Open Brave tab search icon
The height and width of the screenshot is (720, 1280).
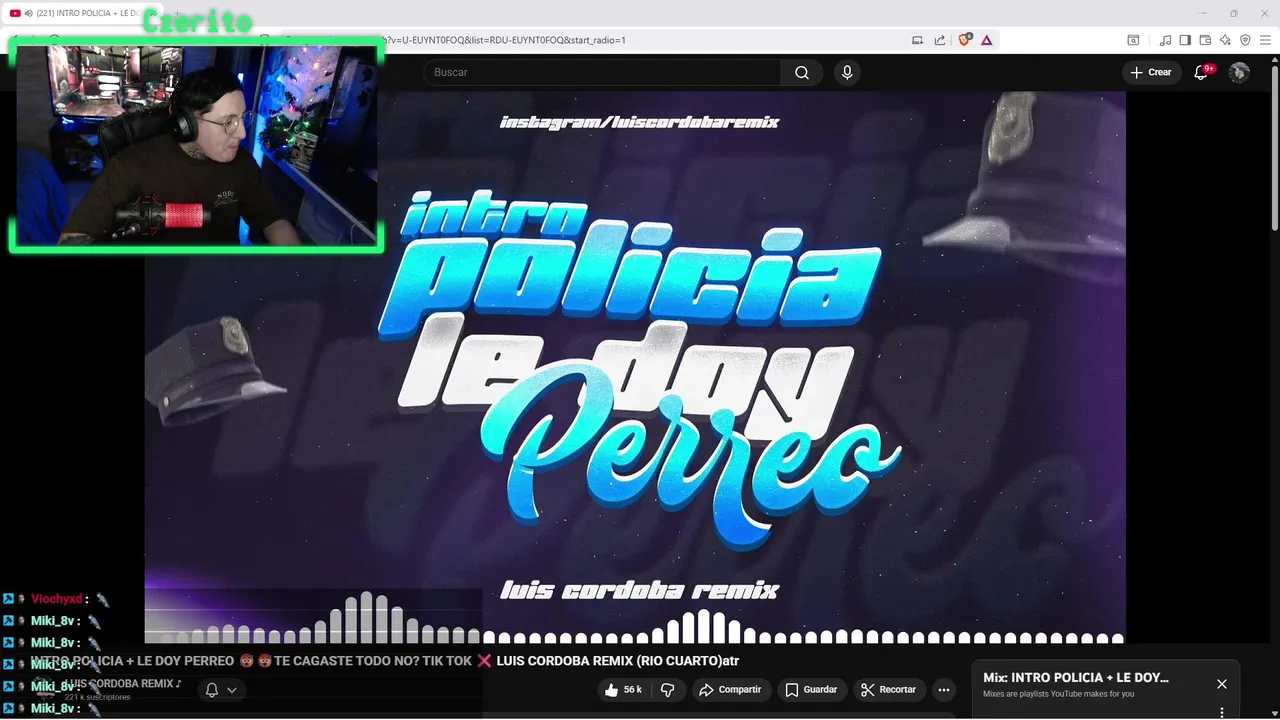[x=1133, y=40]
